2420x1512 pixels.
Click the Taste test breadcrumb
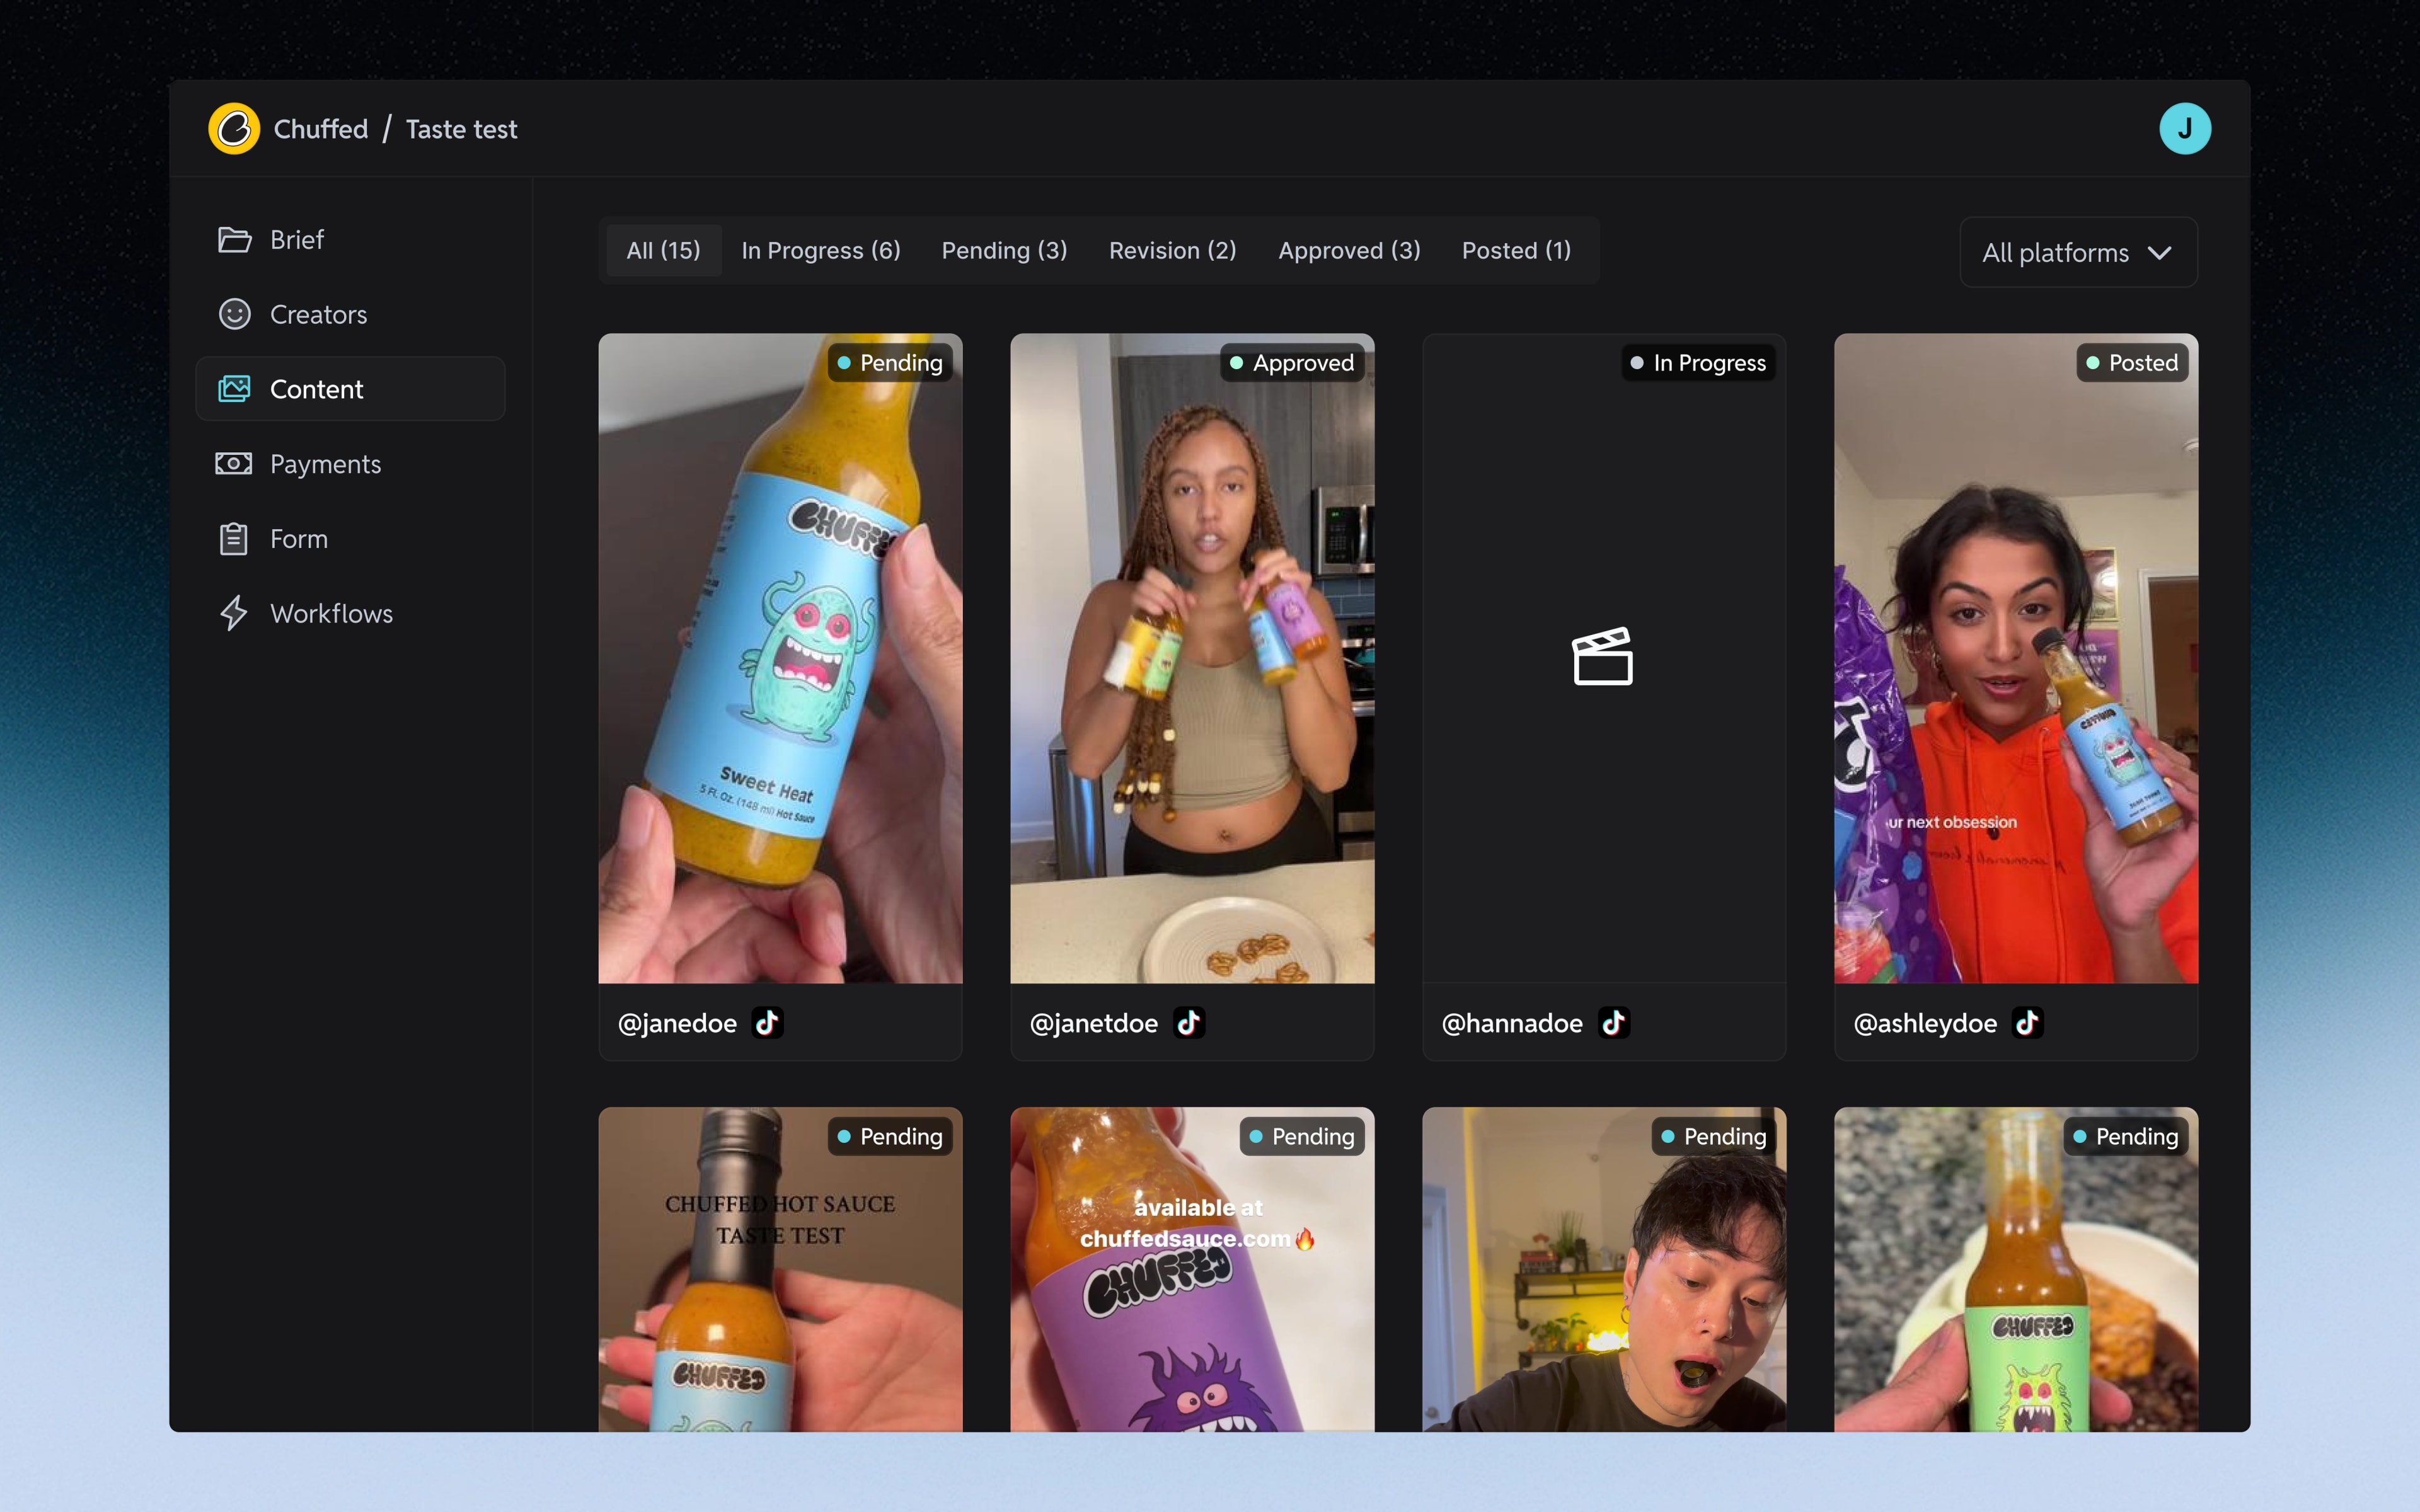click(x=461, y=129)
